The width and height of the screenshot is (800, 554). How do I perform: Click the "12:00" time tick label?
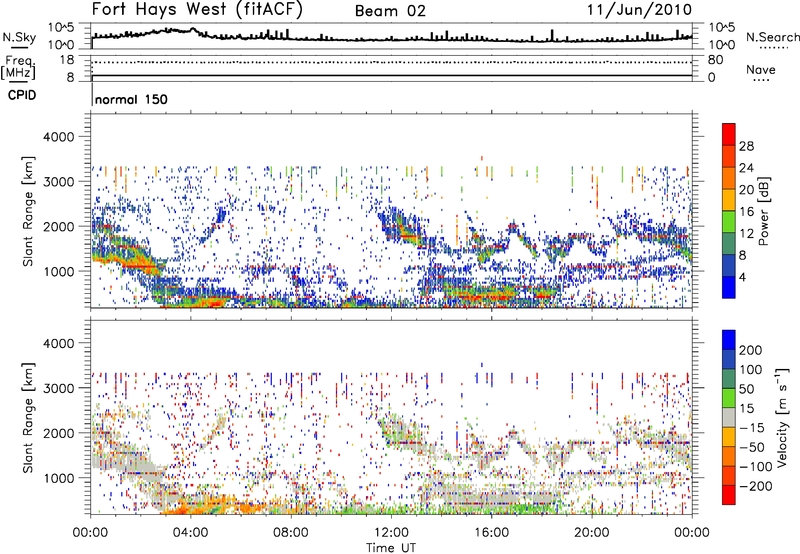[x=391, y=533]
